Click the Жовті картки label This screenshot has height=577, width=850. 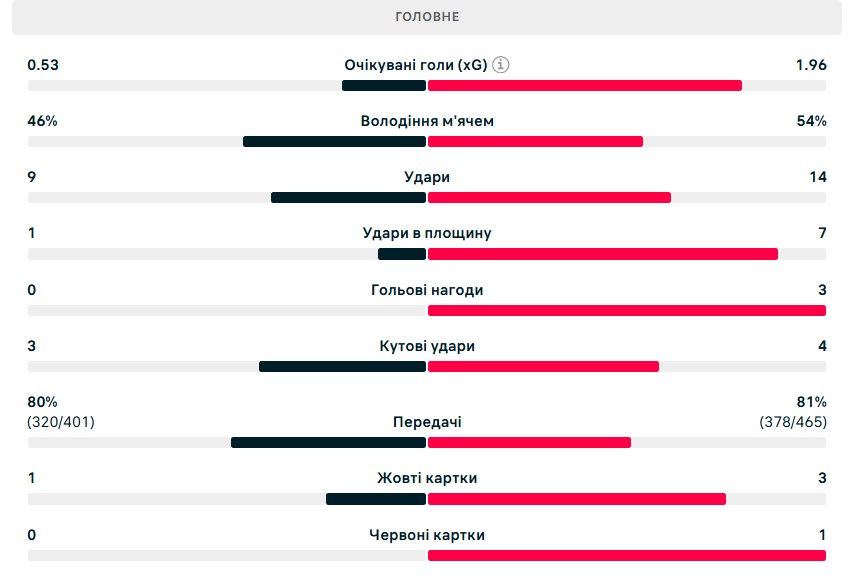coord(427,478)
